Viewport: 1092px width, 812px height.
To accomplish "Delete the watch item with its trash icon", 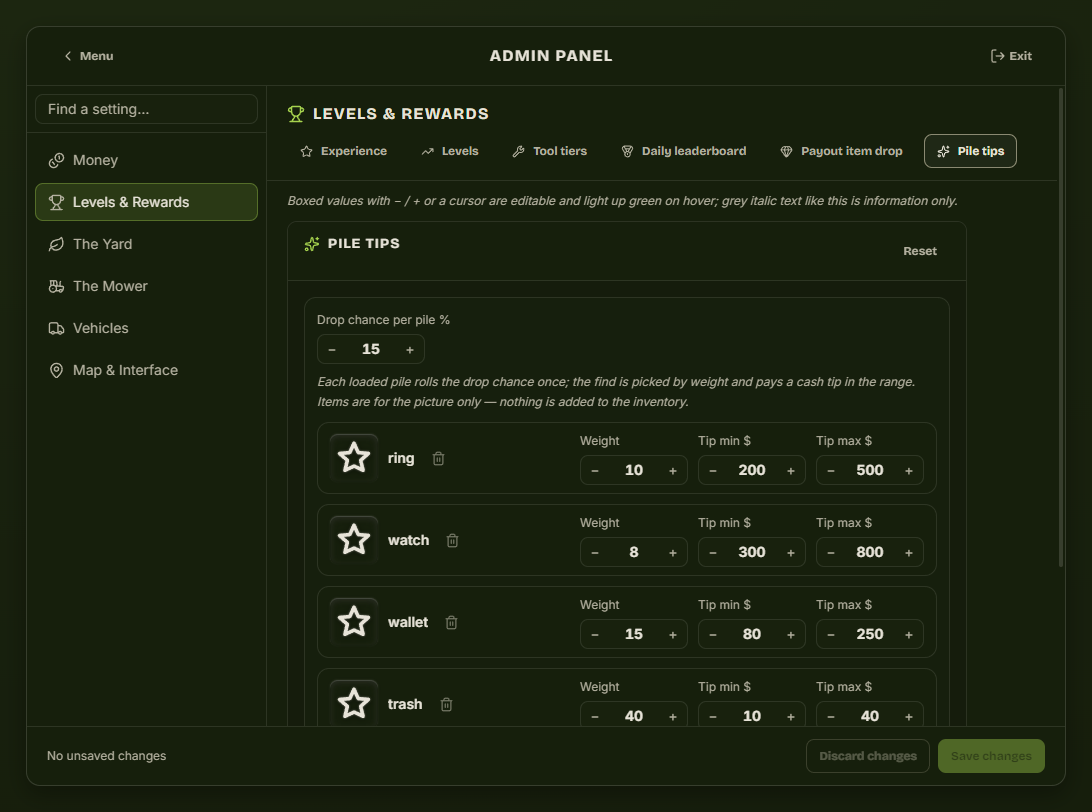I will (x=452, y=540).
